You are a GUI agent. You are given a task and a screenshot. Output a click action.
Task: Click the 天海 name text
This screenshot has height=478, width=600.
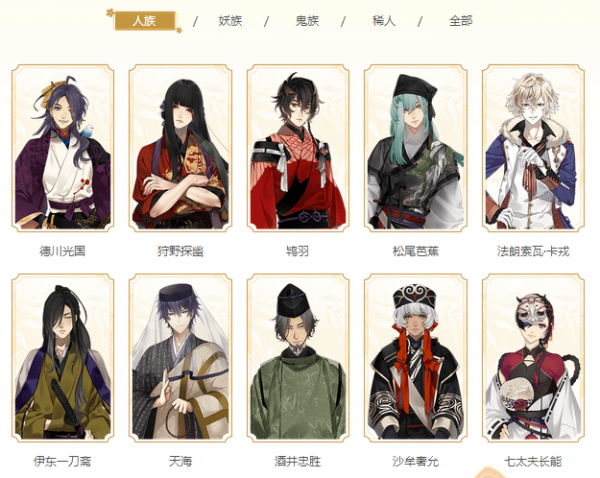pyautogui.click(x=180, y=461)
